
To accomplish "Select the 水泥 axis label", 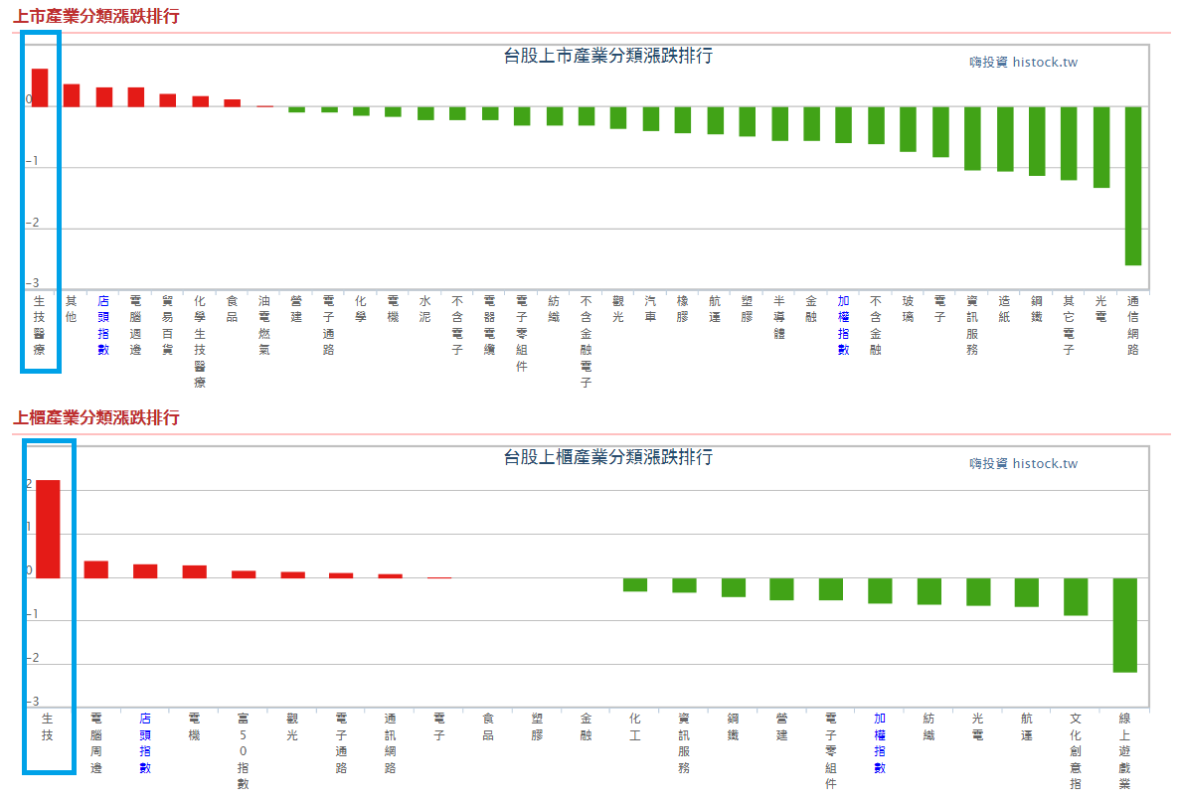I will (x=425, y=308).
